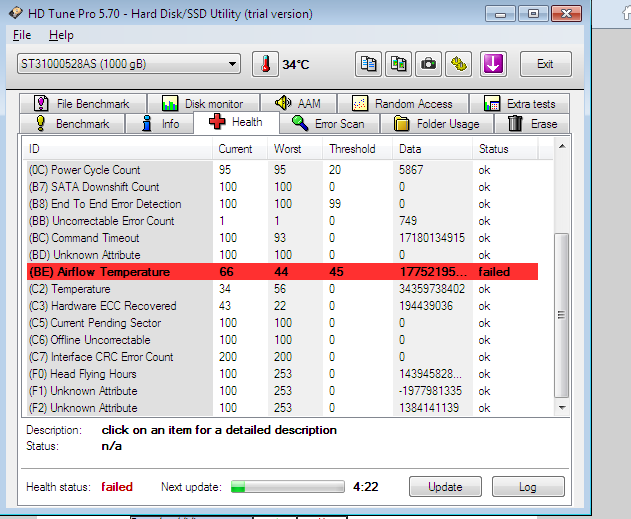Select the (B7) SATA Downshift Count row
Viewport: 631px width, 519px height.
283,187
